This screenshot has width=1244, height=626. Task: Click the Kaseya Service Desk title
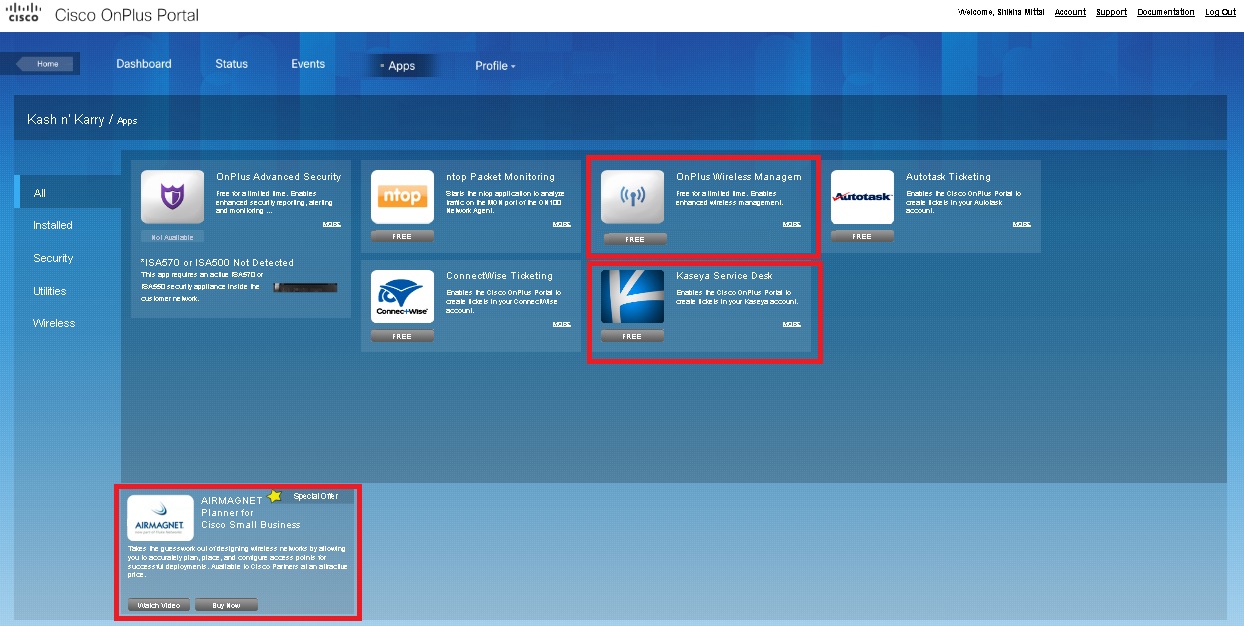coord(724,276)
